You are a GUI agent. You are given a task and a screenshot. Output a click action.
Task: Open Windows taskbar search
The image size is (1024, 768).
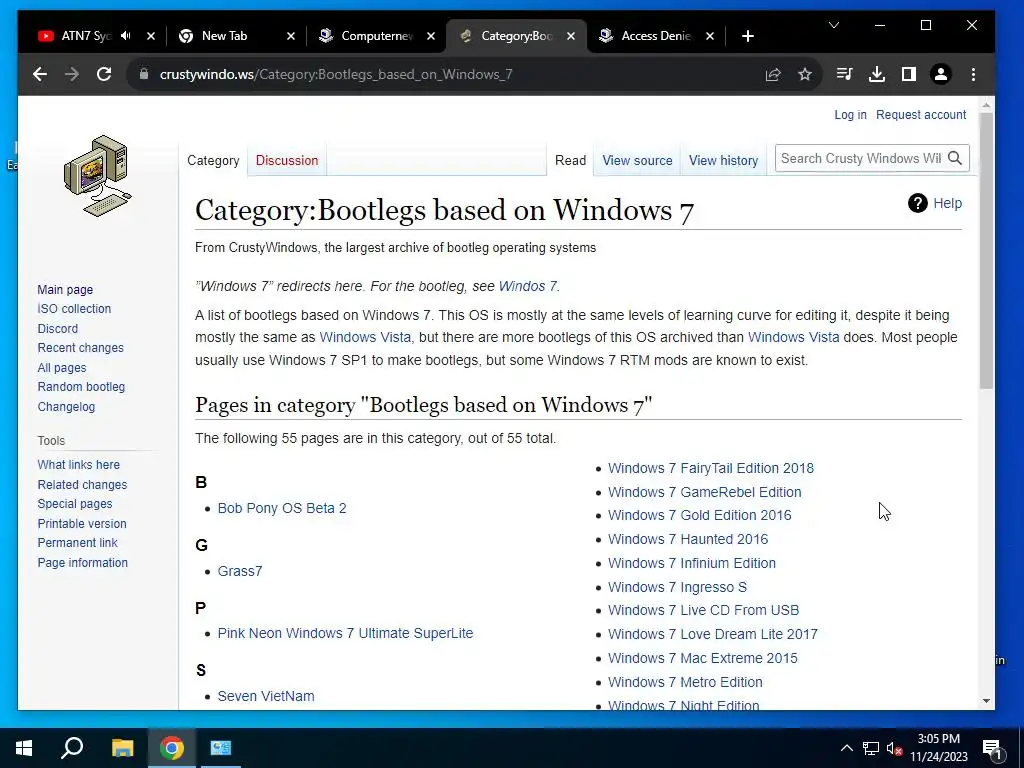tap(72, 748)
